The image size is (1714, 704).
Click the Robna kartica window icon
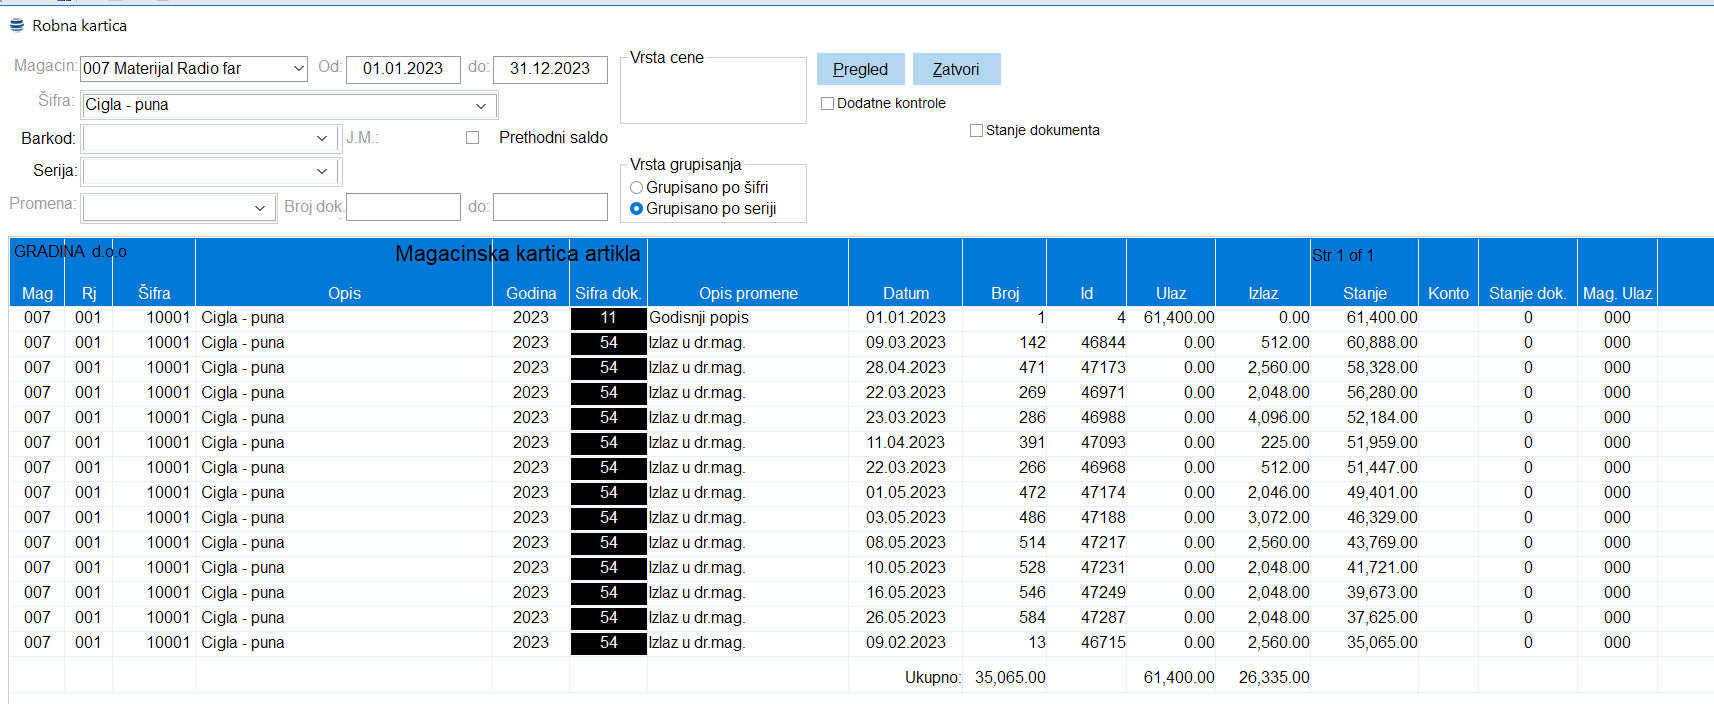click(17, 25)
